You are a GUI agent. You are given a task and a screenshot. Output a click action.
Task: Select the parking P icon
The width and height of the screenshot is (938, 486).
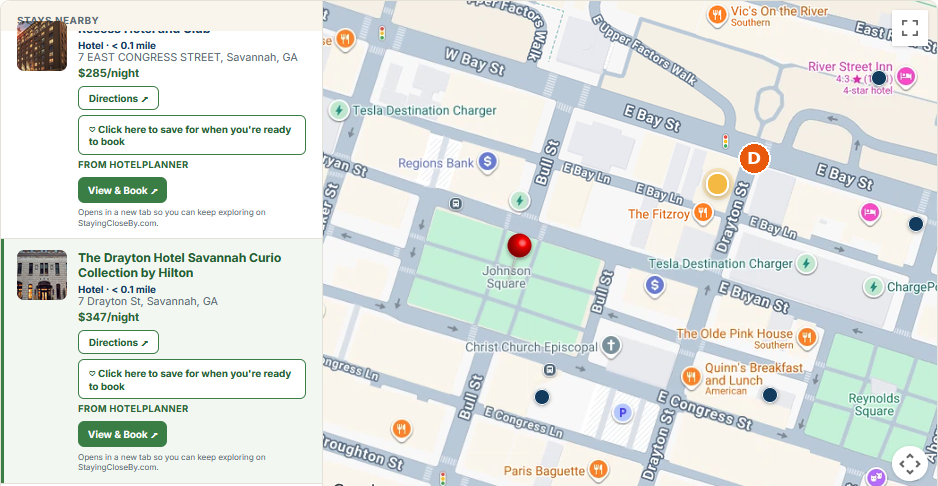tap(622, 412)
